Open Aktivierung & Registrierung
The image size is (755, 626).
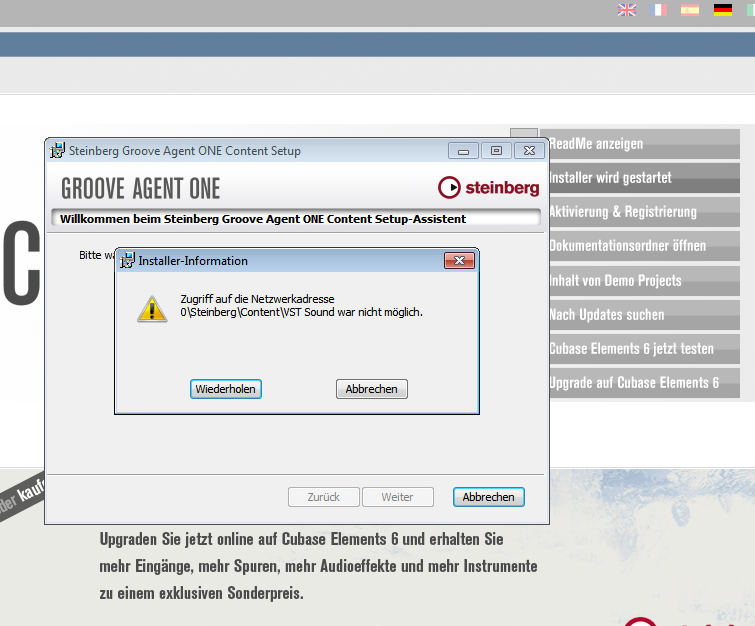(x=644, y=212)
